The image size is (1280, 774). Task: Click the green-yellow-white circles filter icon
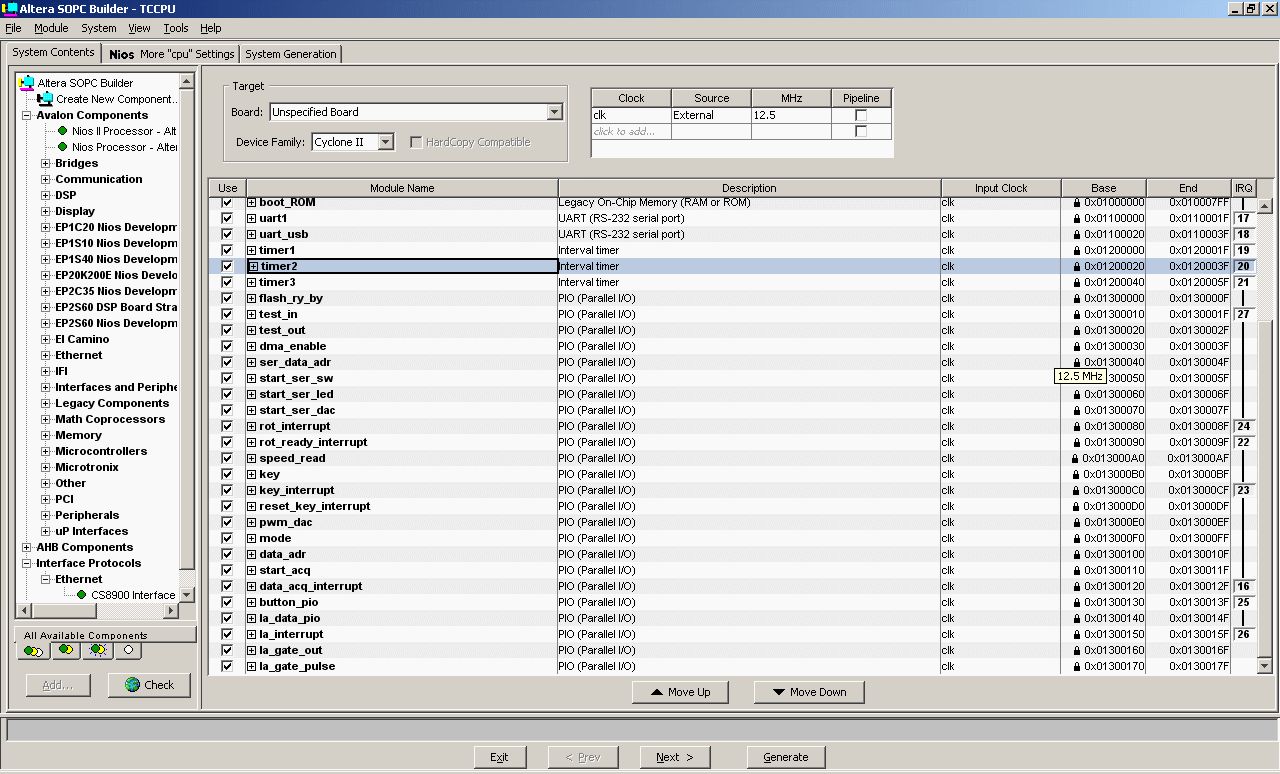tap(34, 650)
